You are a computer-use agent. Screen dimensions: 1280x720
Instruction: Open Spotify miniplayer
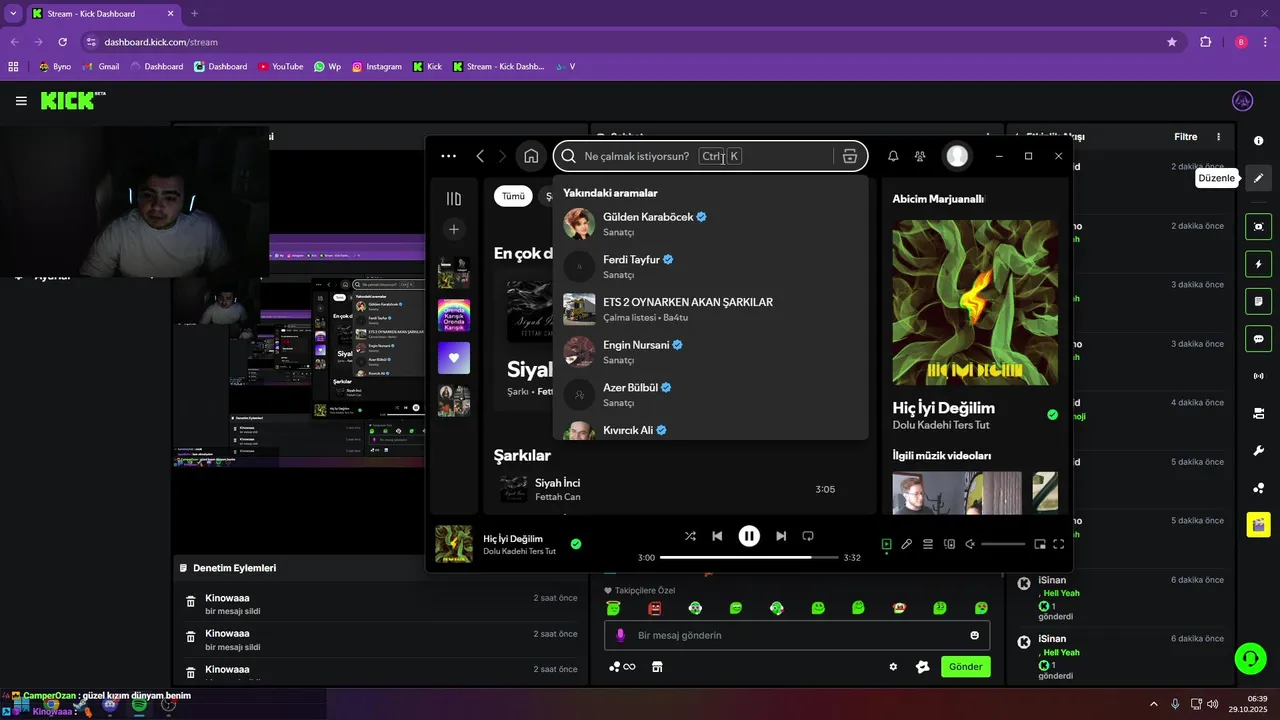[x=1040, y=544]
